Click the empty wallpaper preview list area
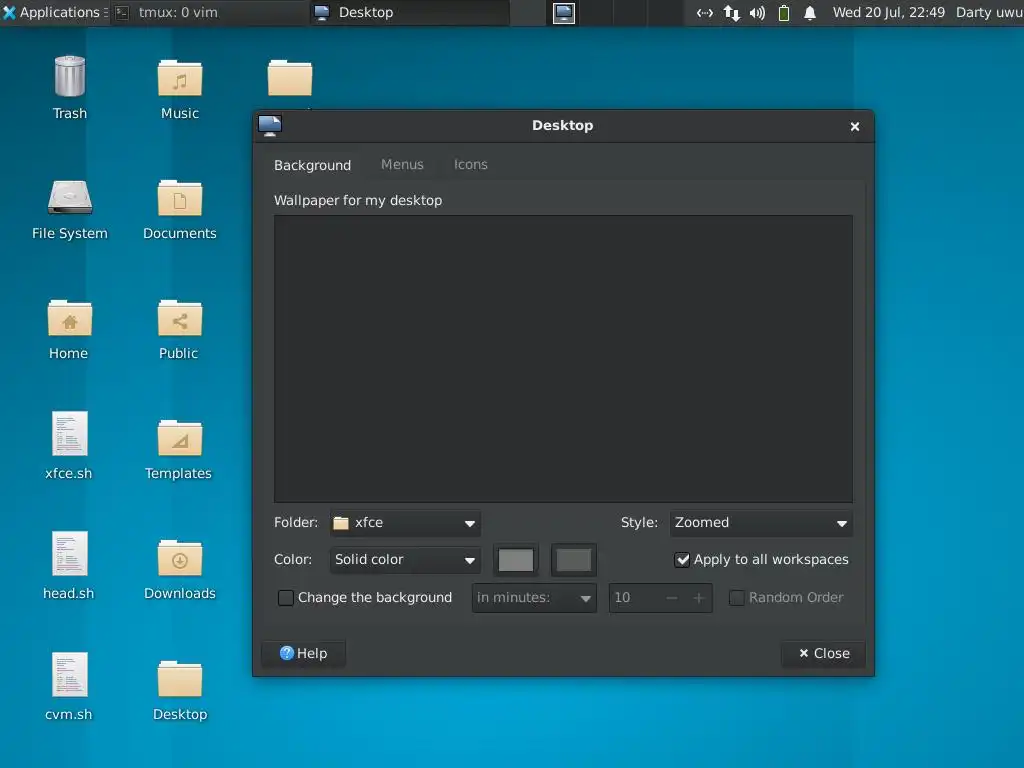This screenshot has width=1024, height=768. [563, 359]
